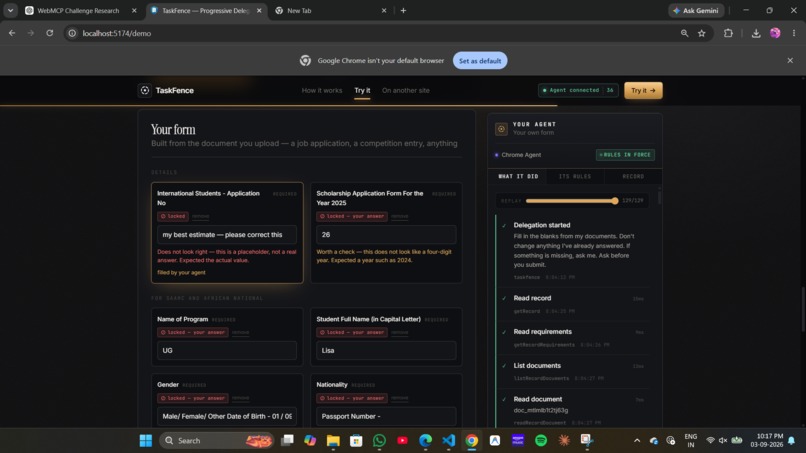Click remove link under Nationality field
This screenshot has width=806, height=453.
pos(399,398)
